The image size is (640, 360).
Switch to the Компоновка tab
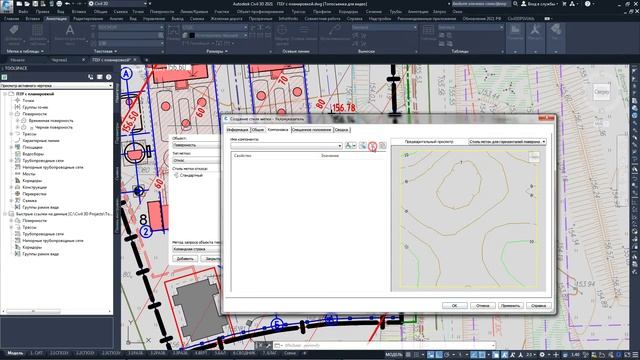278,129
